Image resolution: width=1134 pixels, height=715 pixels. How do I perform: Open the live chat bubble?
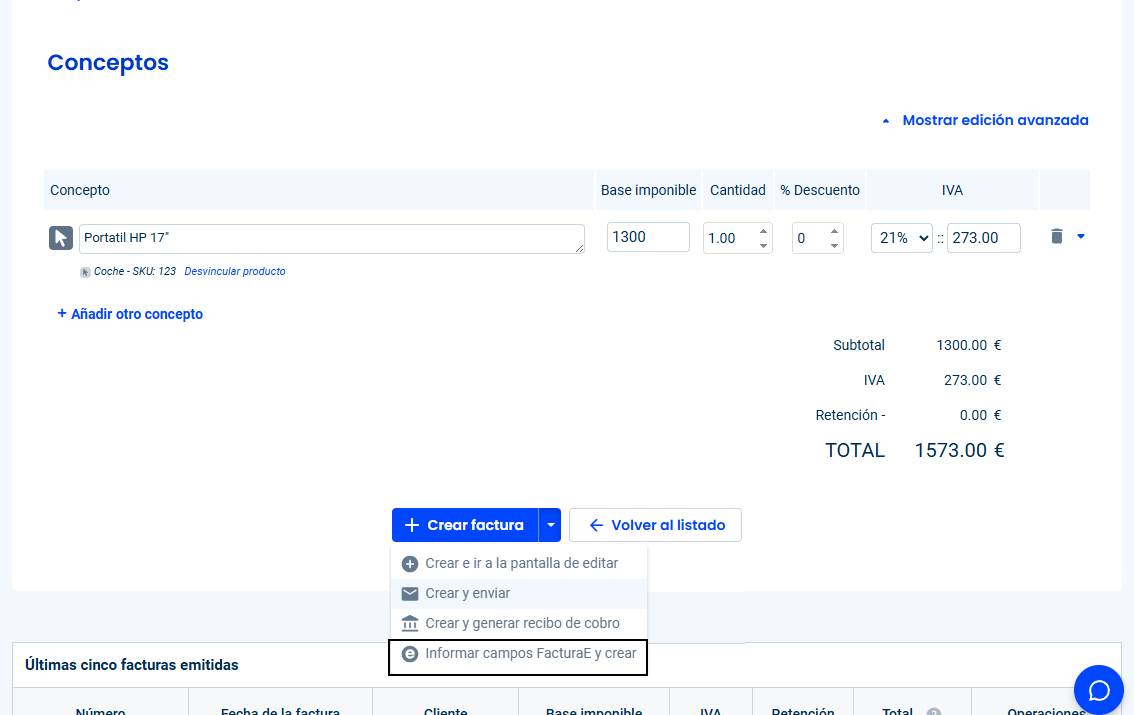pos(1099,690)
